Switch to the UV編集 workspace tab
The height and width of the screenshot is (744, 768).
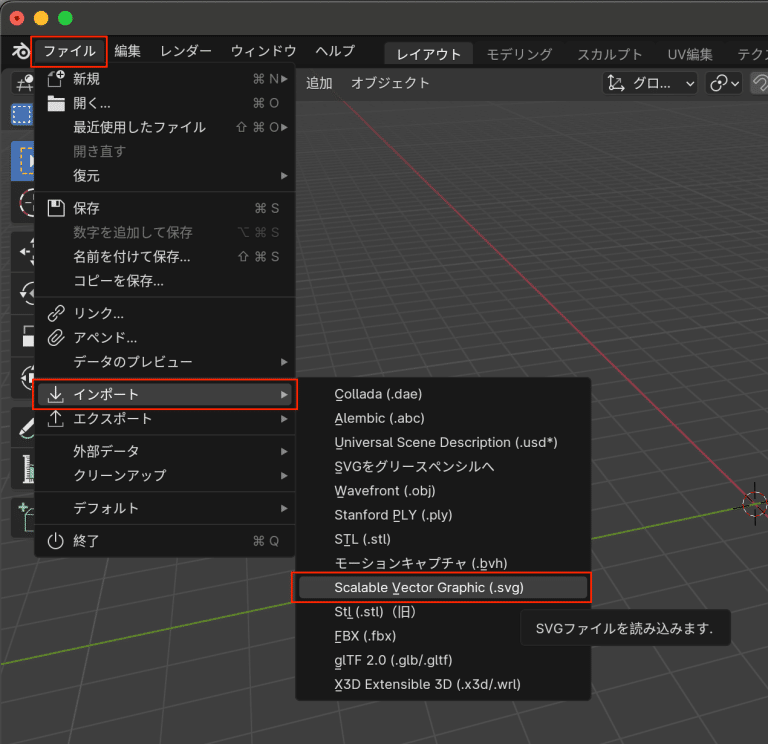click(x=690, y=54)
